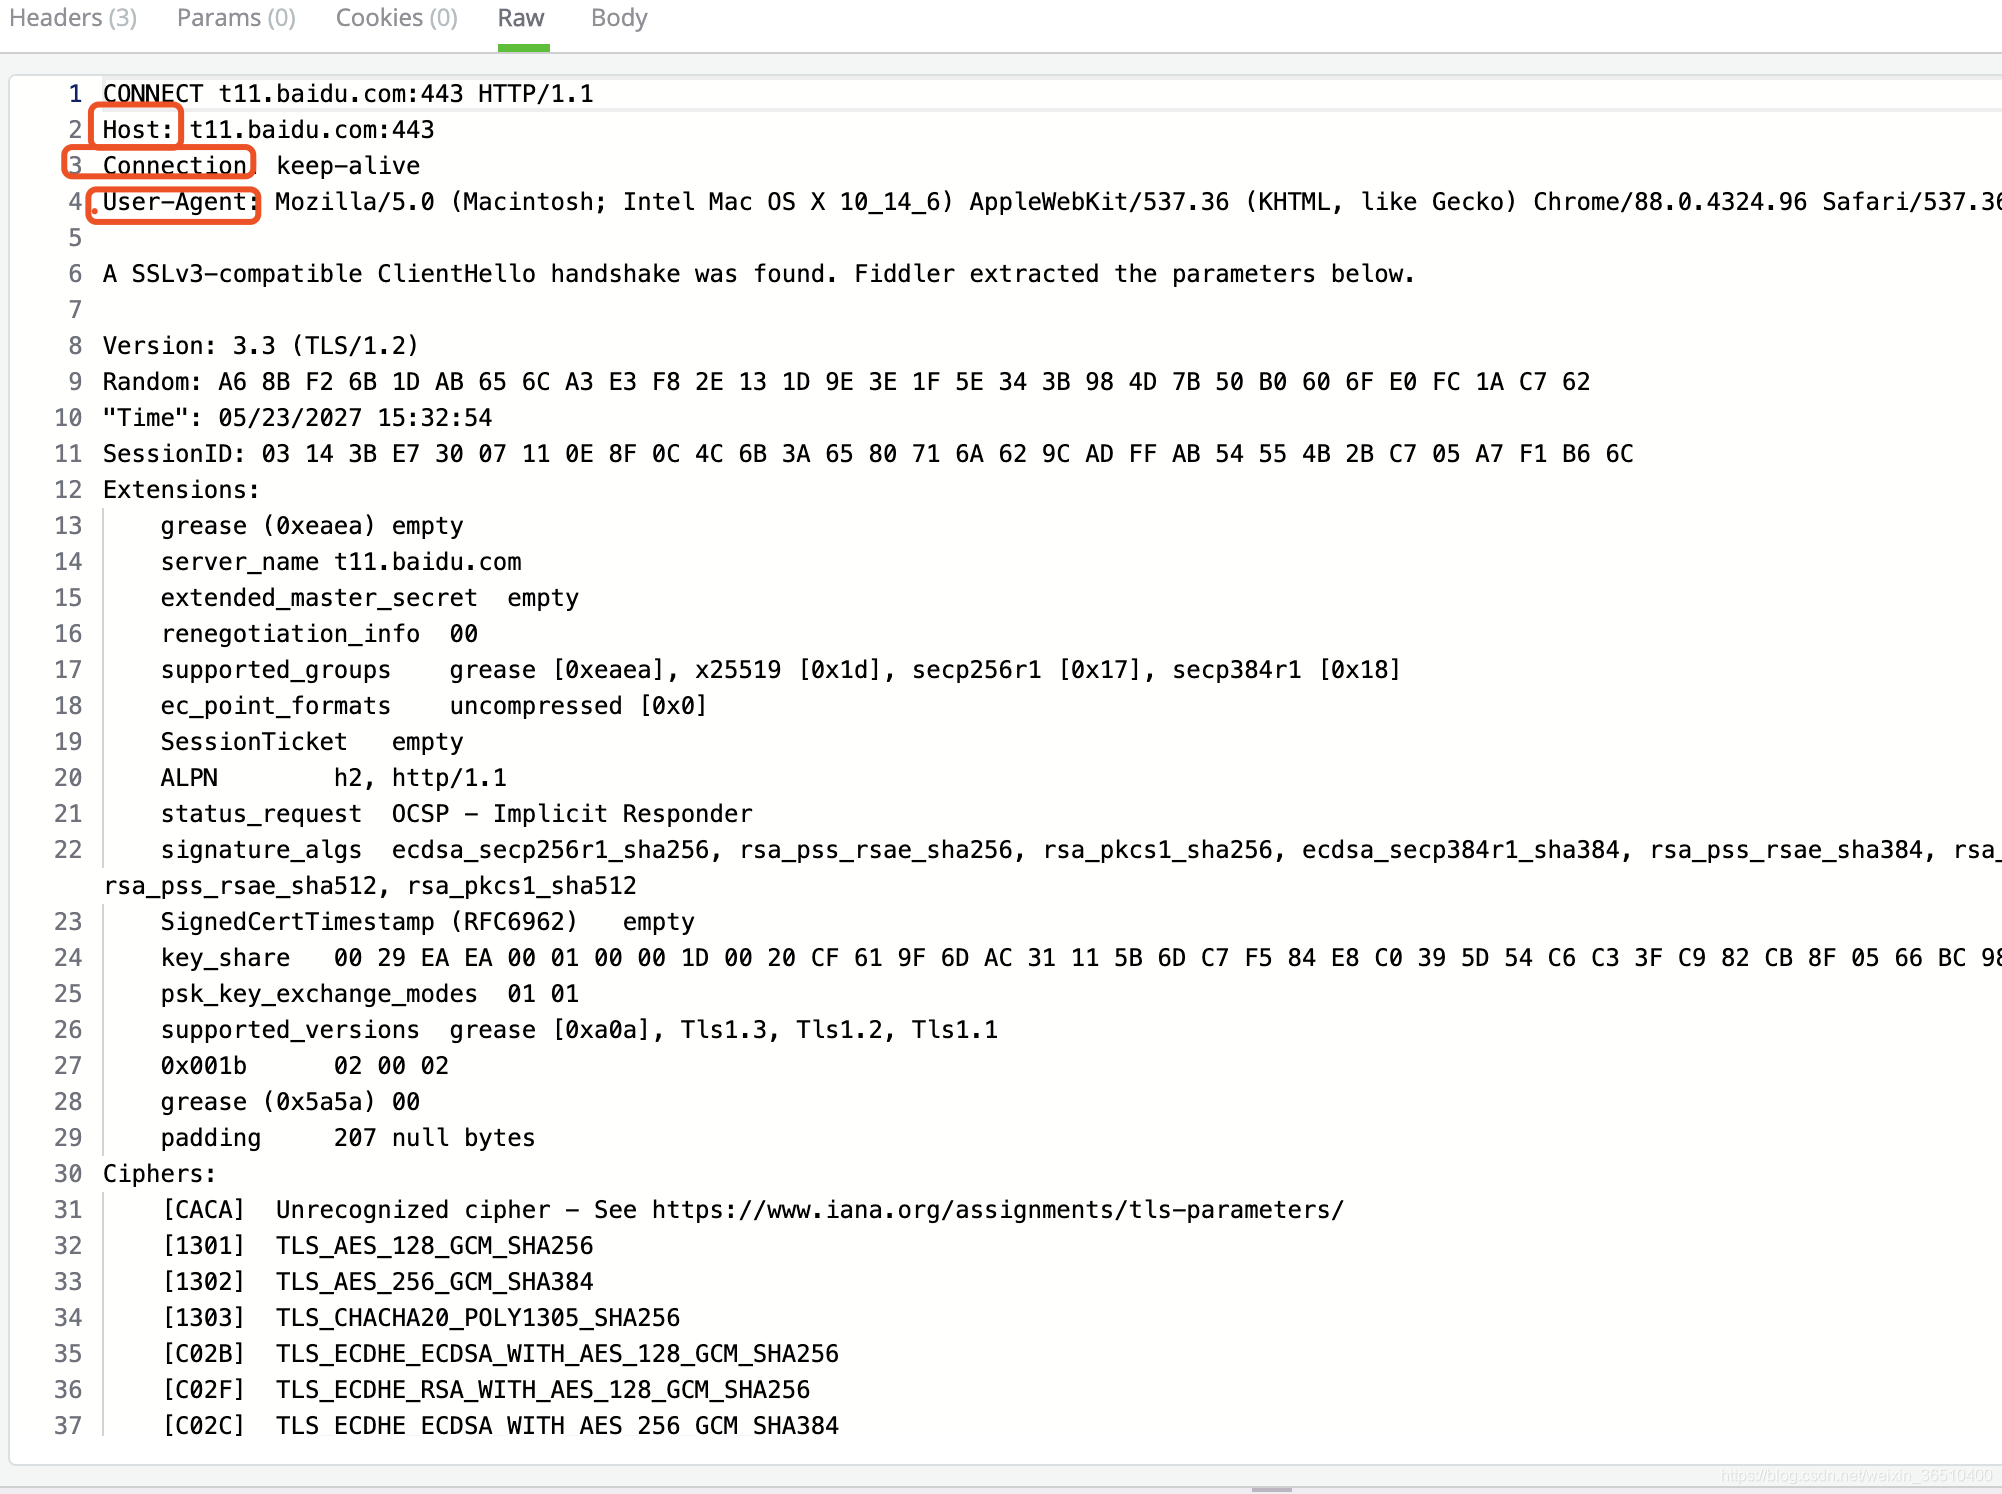Switch to the Body tab
This screenshot has height=1494, width=2002.
619,18
